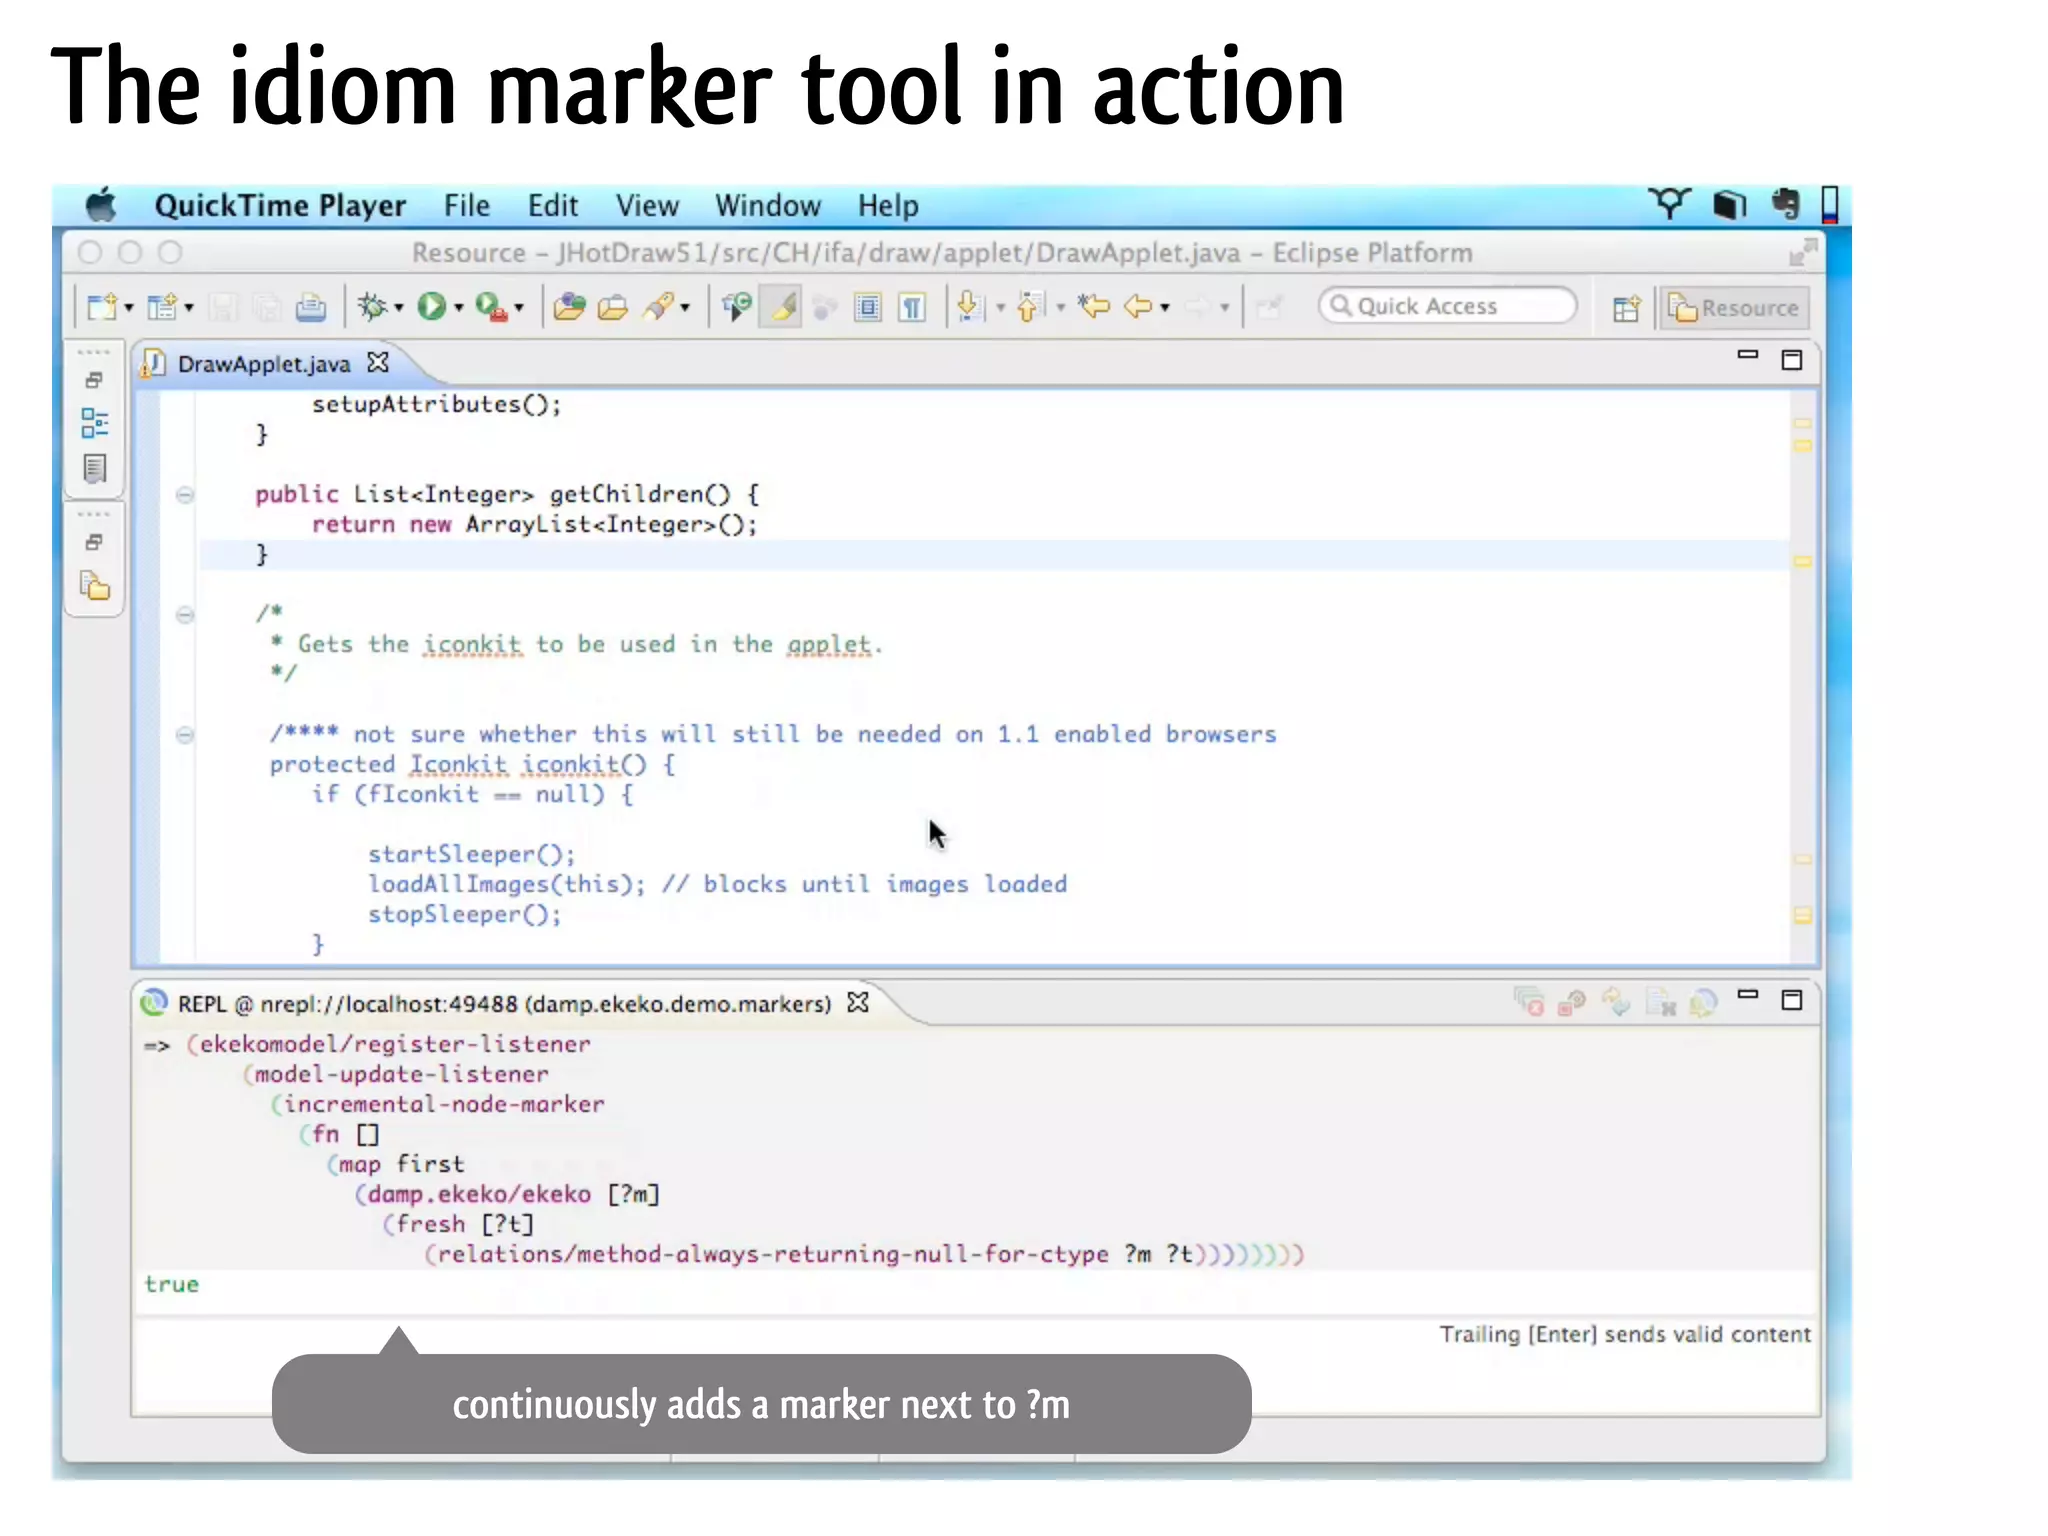Click the Quick Access search field
Image resolution: width=2048 pixels, height=1536 pixels.
tap(1447, 306)
